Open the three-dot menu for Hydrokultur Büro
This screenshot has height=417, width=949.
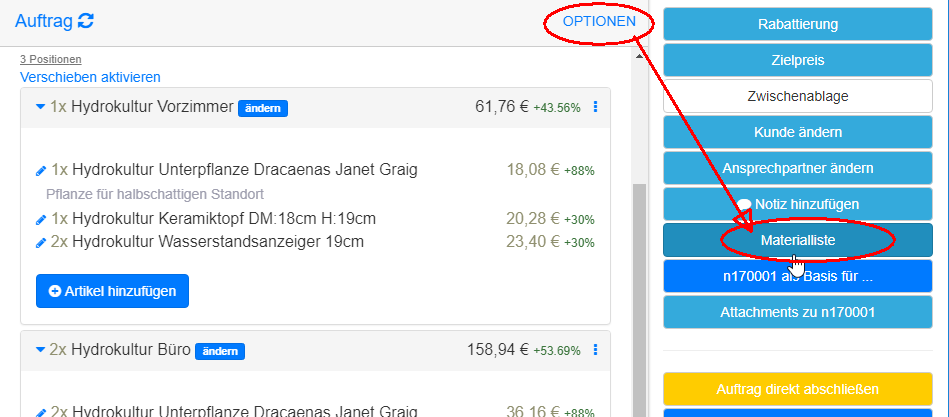pos(595,349)
